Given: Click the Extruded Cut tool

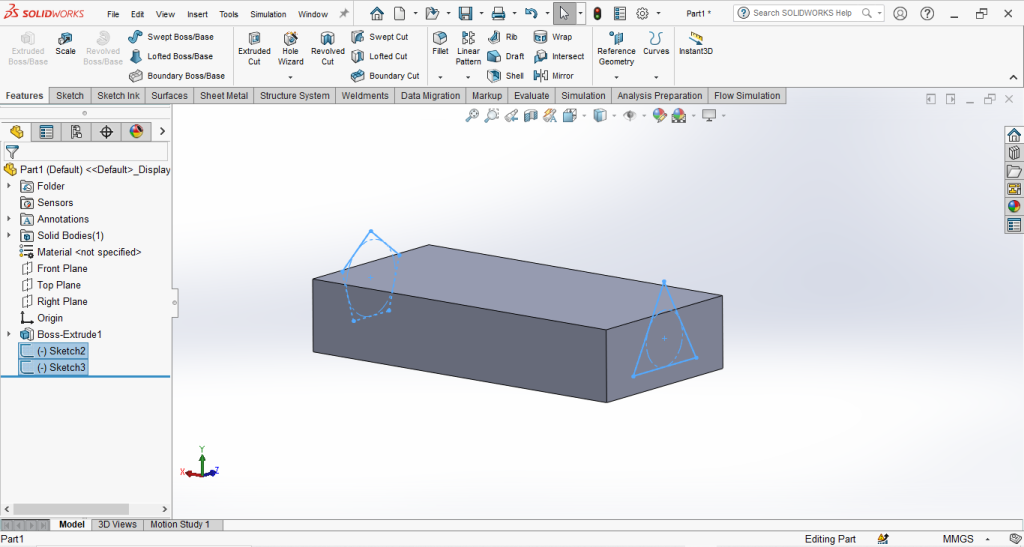Looking at the screenshot, I should coord(254,44).
